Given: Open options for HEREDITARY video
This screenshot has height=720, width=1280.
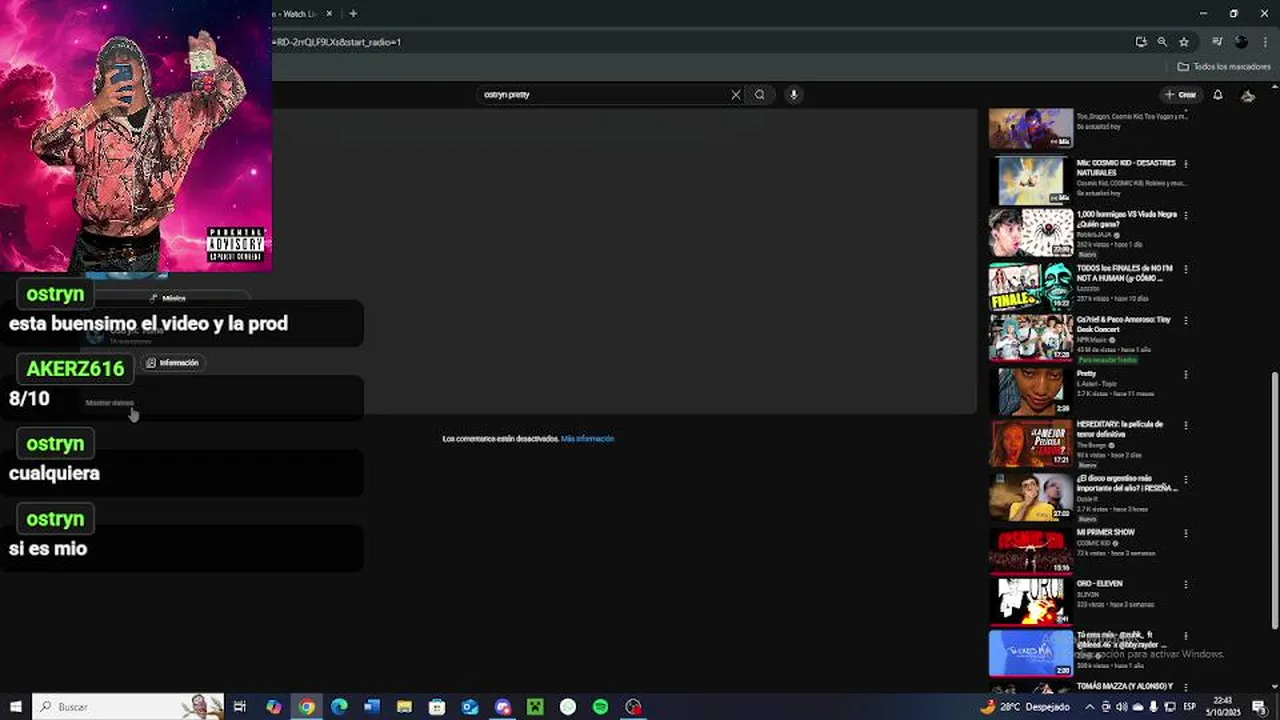Looking at the screenshot, I should [1186, 425].
